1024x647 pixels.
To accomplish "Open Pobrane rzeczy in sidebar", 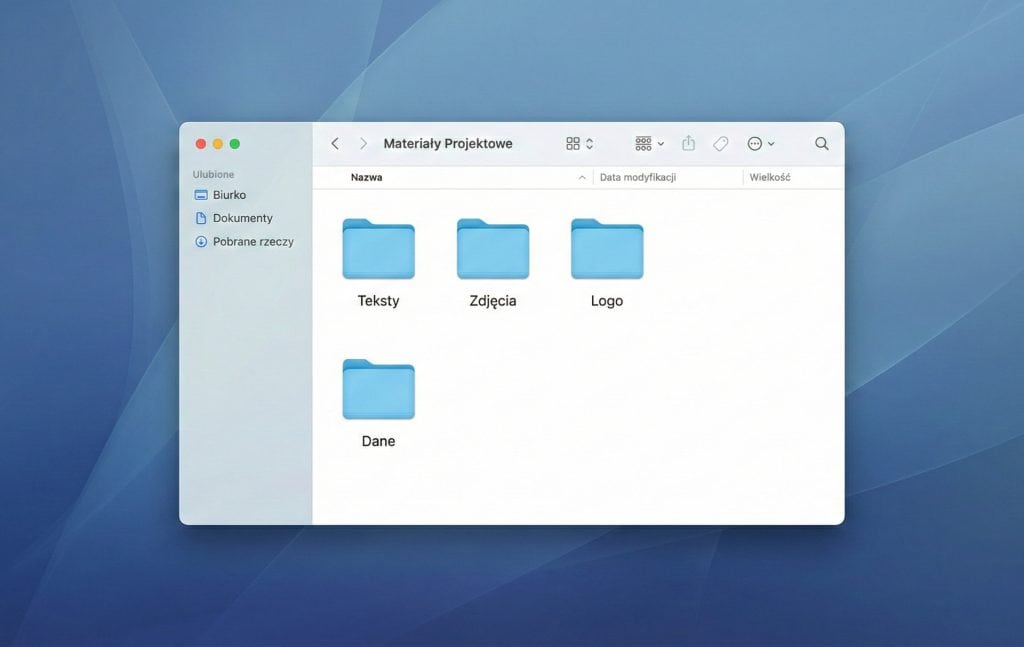I will pyautogui.click(x=252, y=241).
